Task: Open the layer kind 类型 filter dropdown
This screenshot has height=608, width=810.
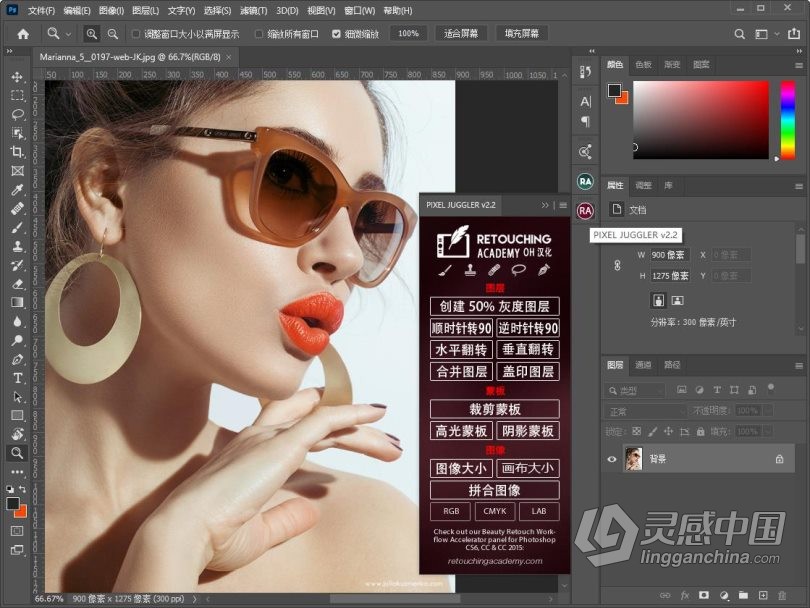Action: pyautogui.click(x=634, y=391)
